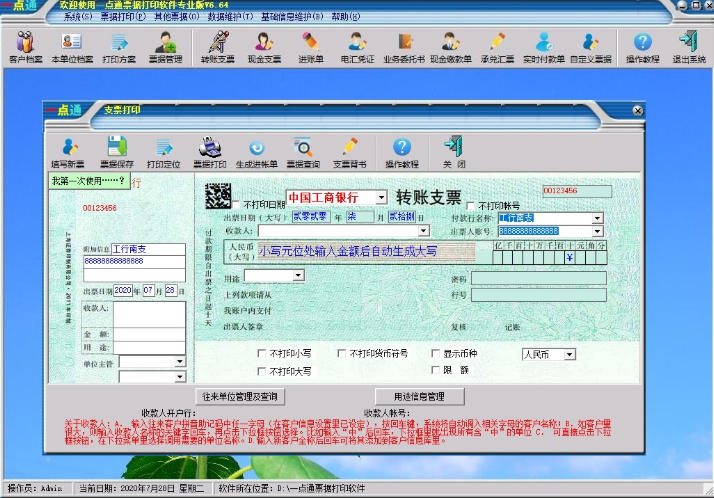Image resolution: width=714 pixels, height=498 pixels.
Task: Open the 票据打印(P) menu
Action: (x=123, y=17)
